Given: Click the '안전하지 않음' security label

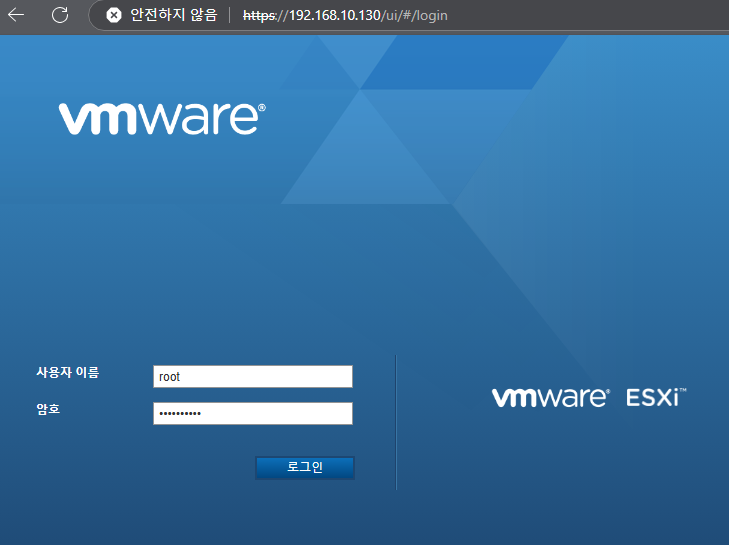Looking at the screenshot, I should point(173,15).
